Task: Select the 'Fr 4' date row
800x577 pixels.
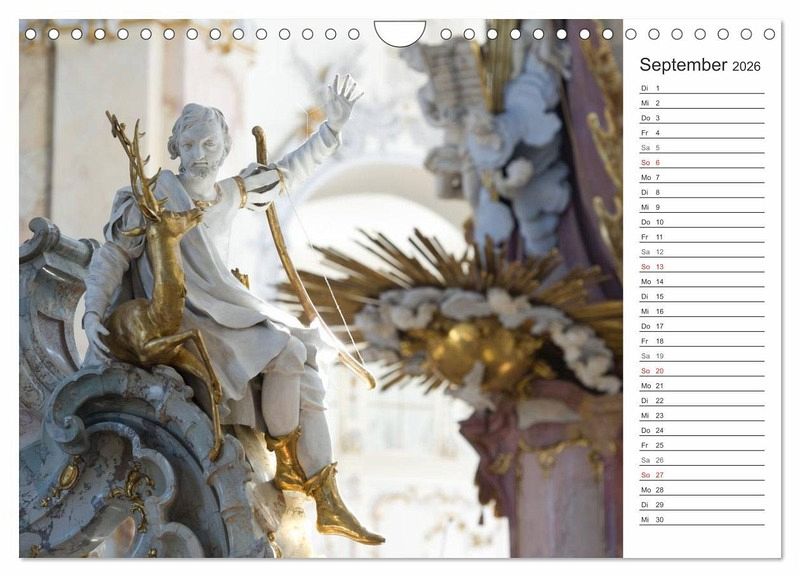Action: 702,133
